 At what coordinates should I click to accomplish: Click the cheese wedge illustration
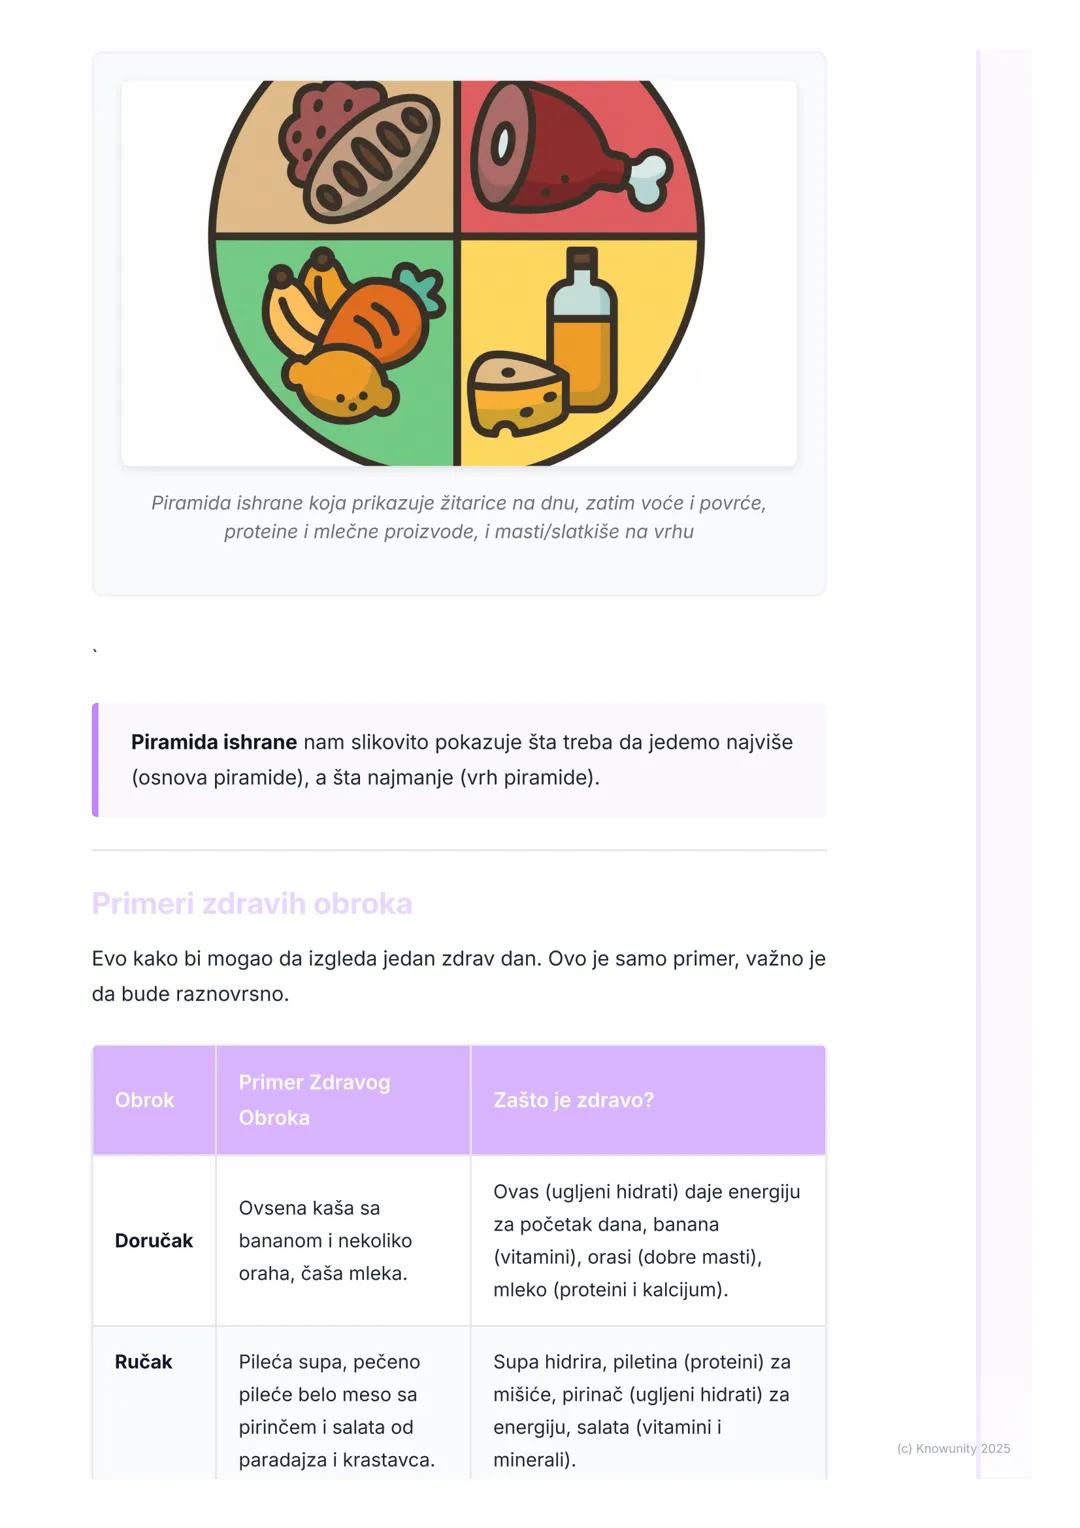coord(515,393)
